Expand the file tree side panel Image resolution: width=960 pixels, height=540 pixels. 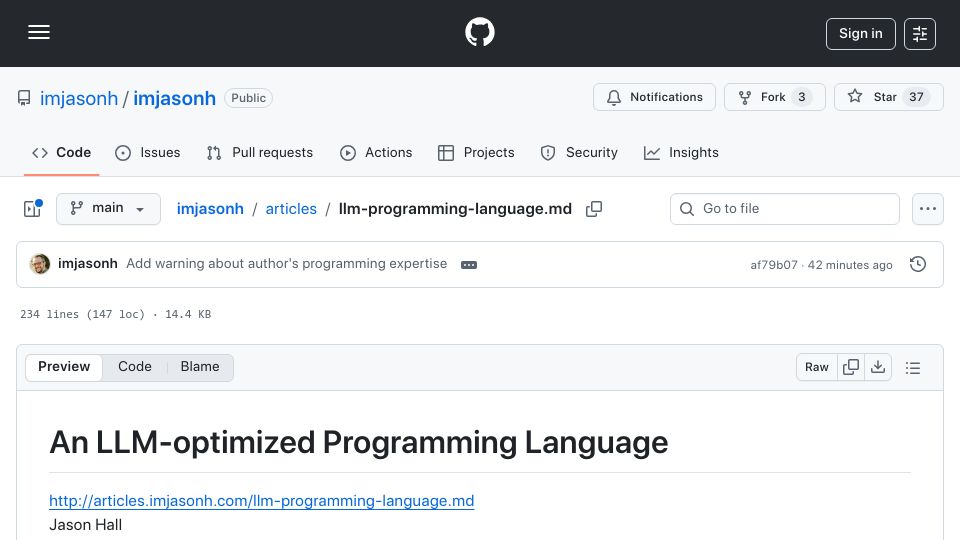point(32,209)
